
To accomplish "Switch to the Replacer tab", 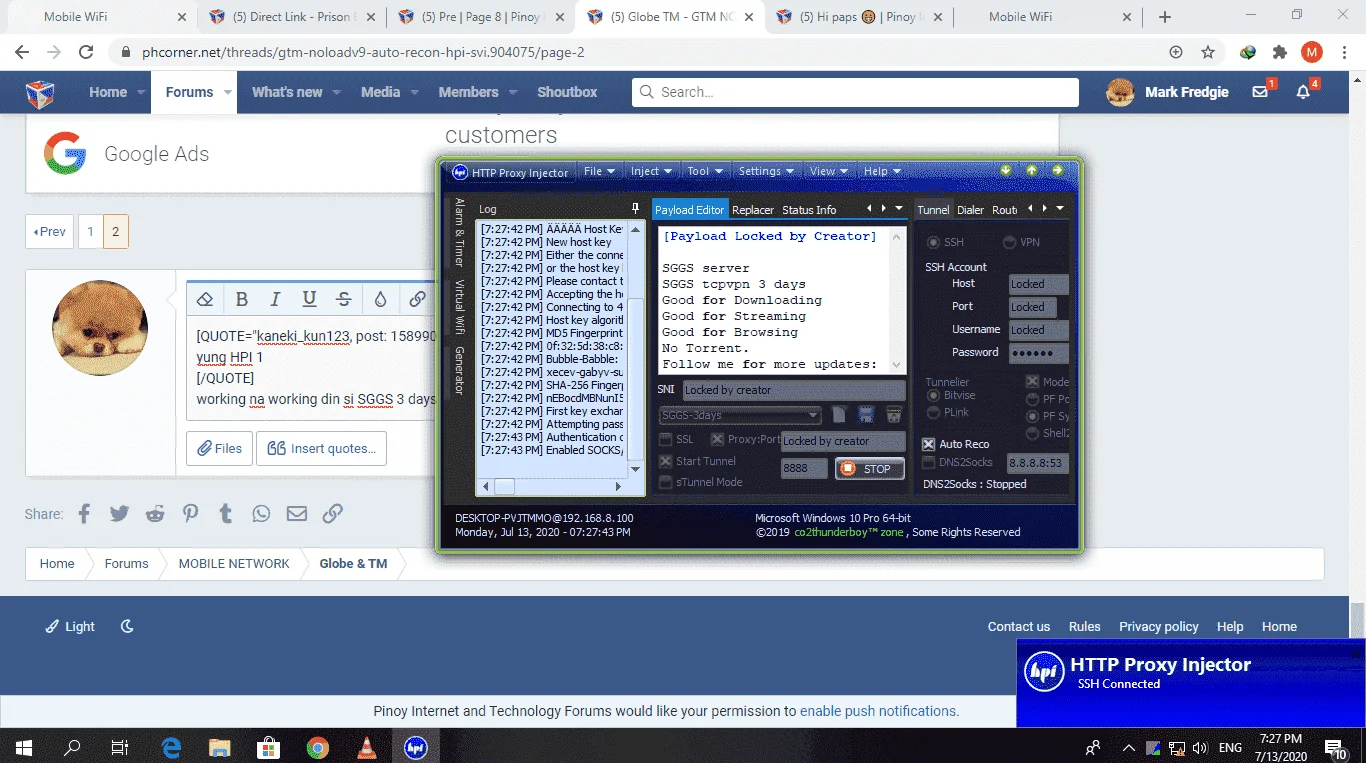I will [x=753, y=210].
